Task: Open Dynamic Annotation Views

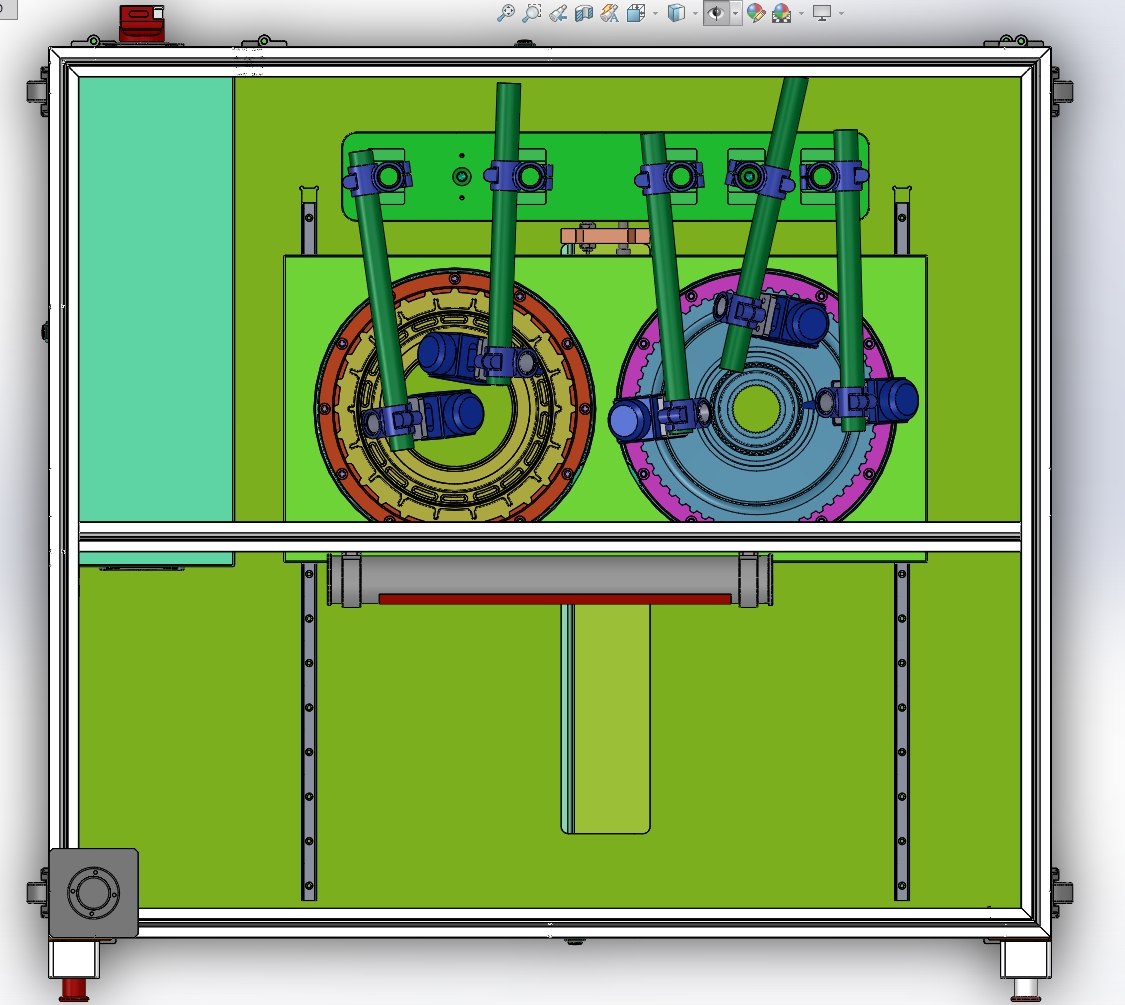Action: pos(609,13)
